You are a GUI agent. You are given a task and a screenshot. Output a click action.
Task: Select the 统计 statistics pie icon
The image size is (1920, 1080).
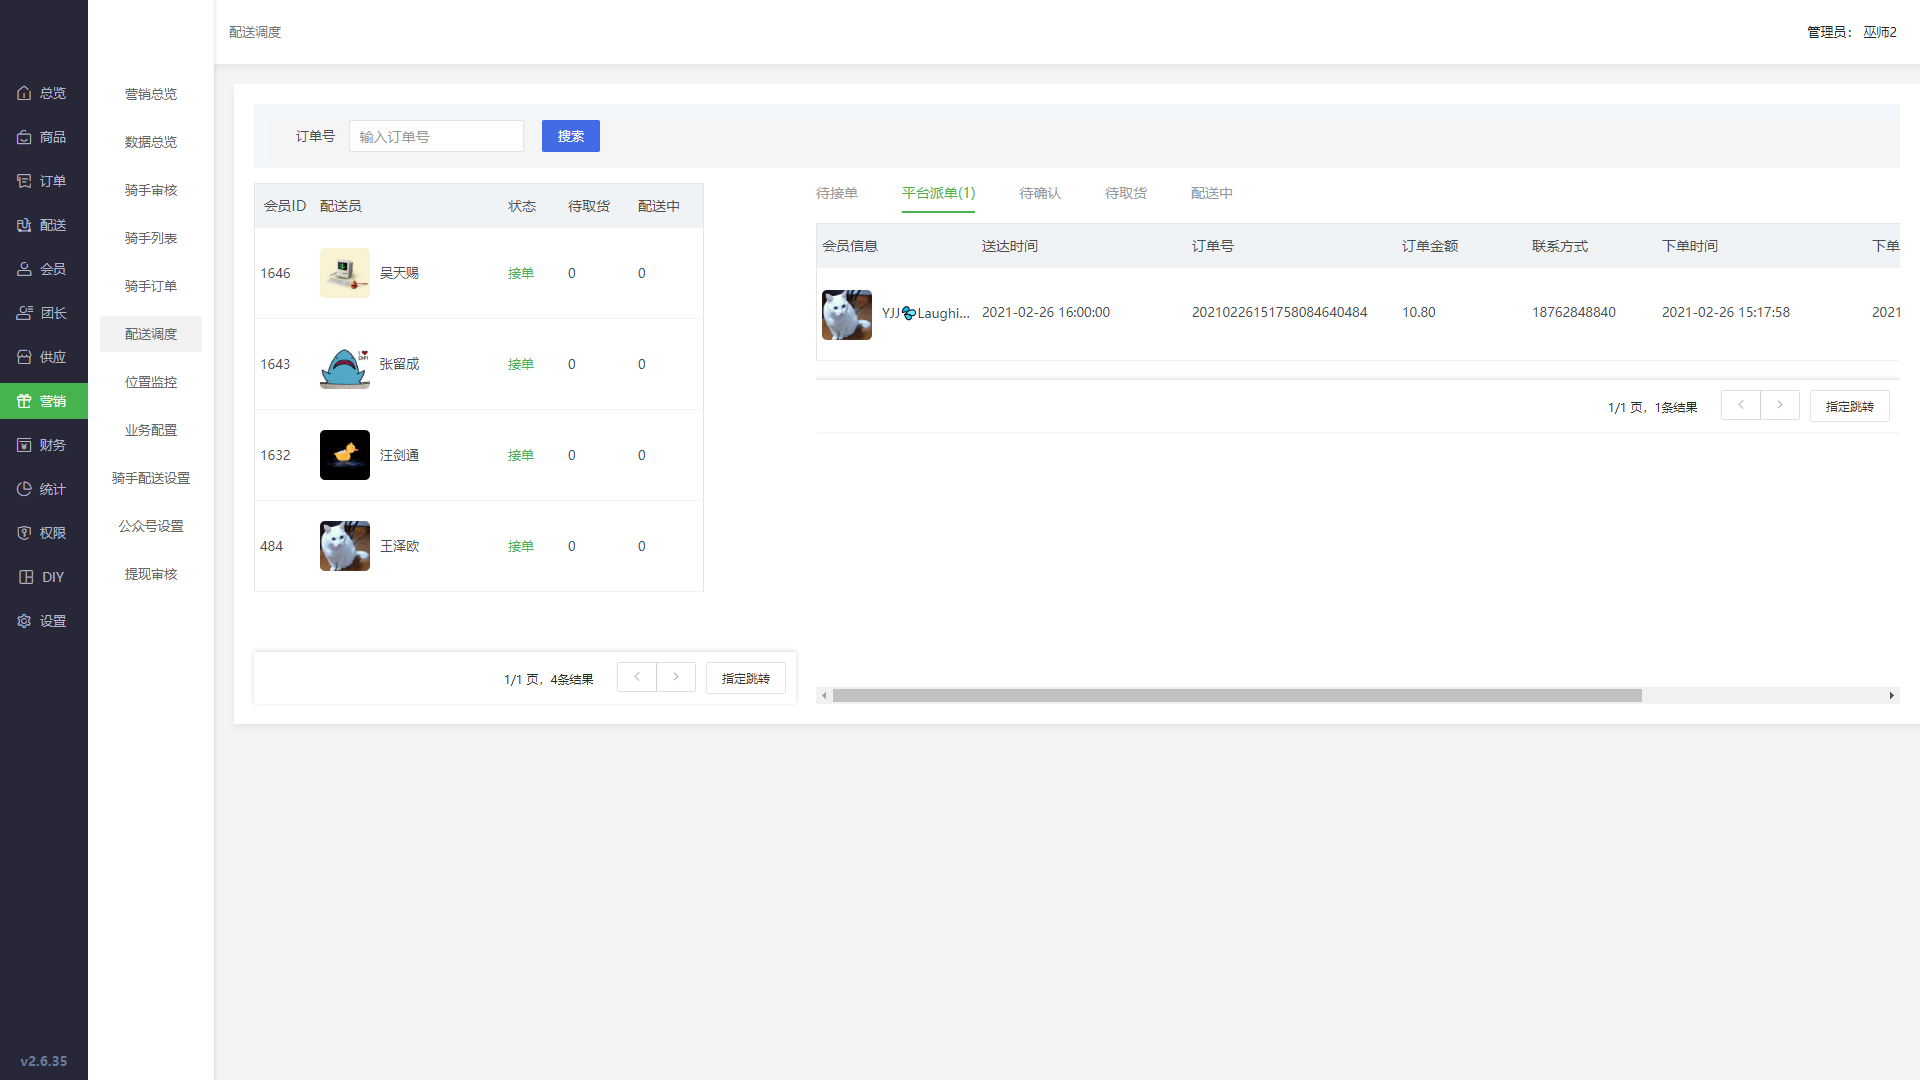coord(24,489)
